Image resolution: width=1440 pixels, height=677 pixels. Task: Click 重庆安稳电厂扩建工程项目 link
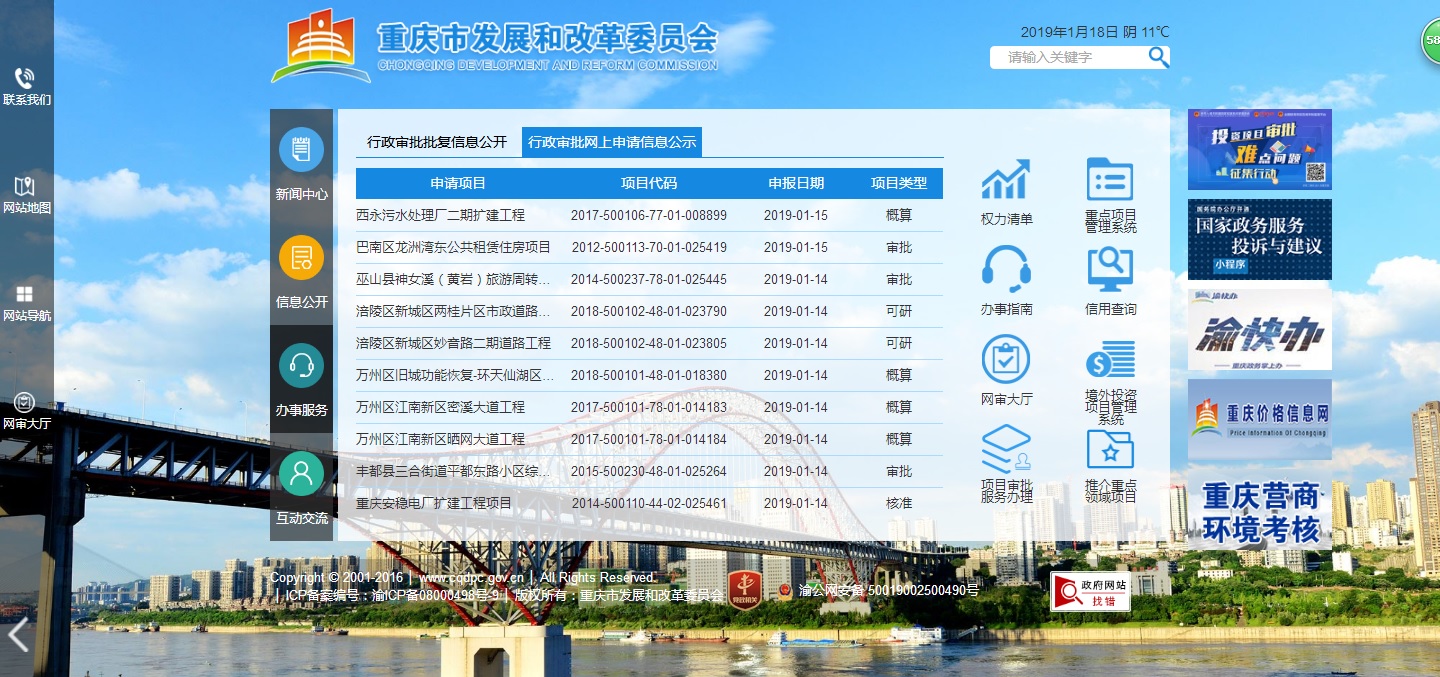coord(434,503)
